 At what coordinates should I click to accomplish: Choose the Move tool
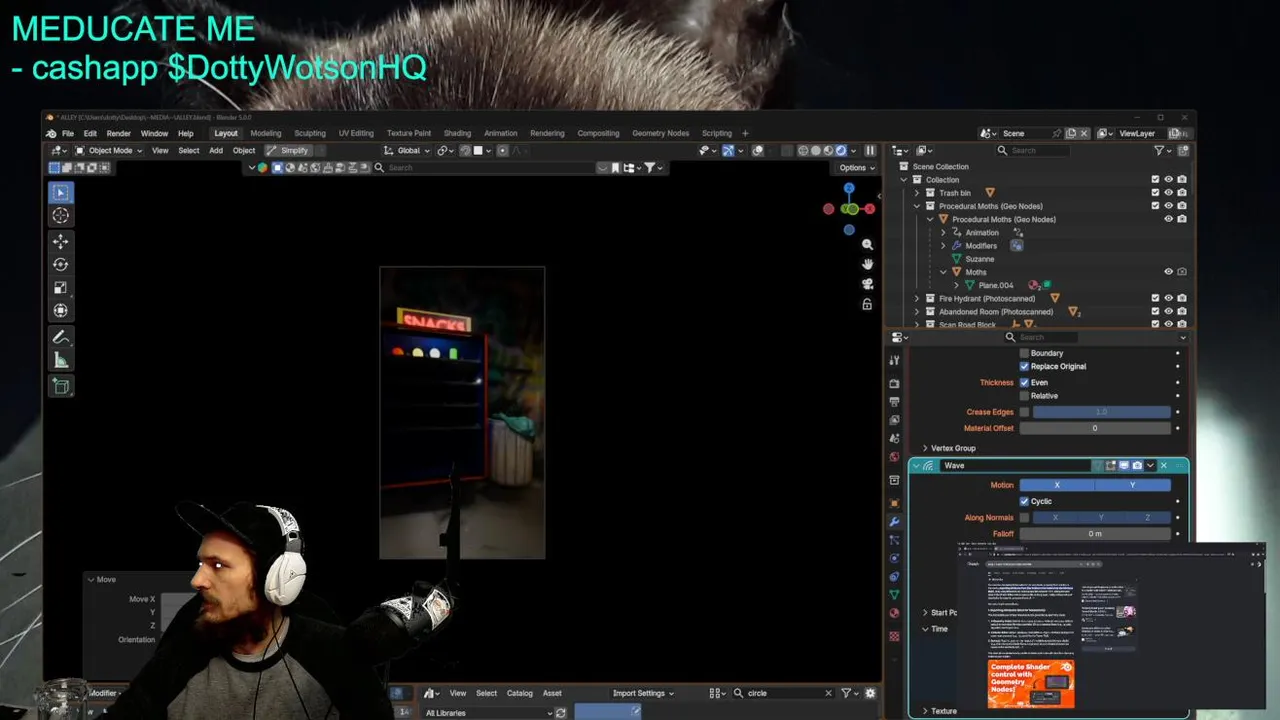tap(61, 241)
